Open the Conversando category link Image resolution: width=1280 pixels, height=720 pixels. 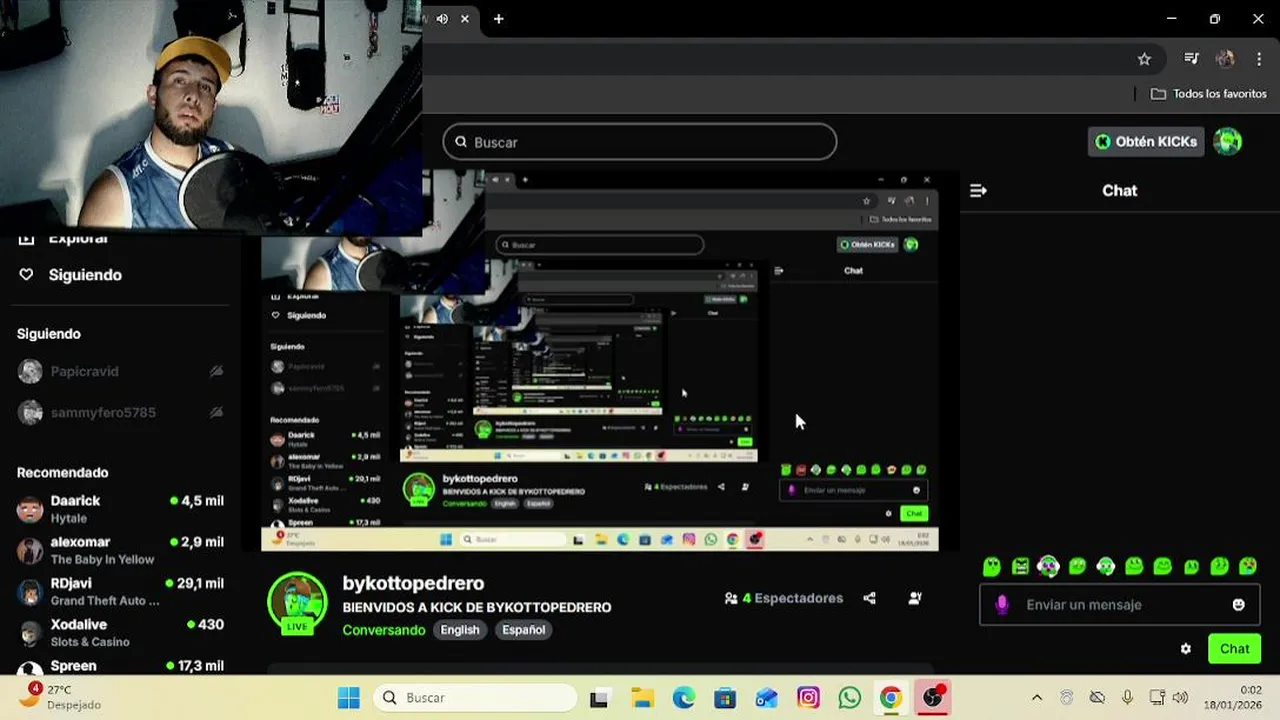(384, 630)
